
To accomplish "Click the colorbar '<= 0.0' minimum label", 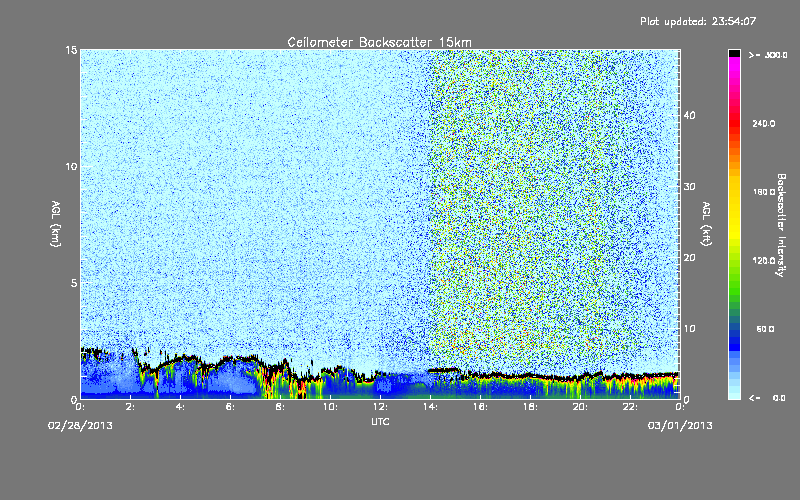I will coord(767,398).
